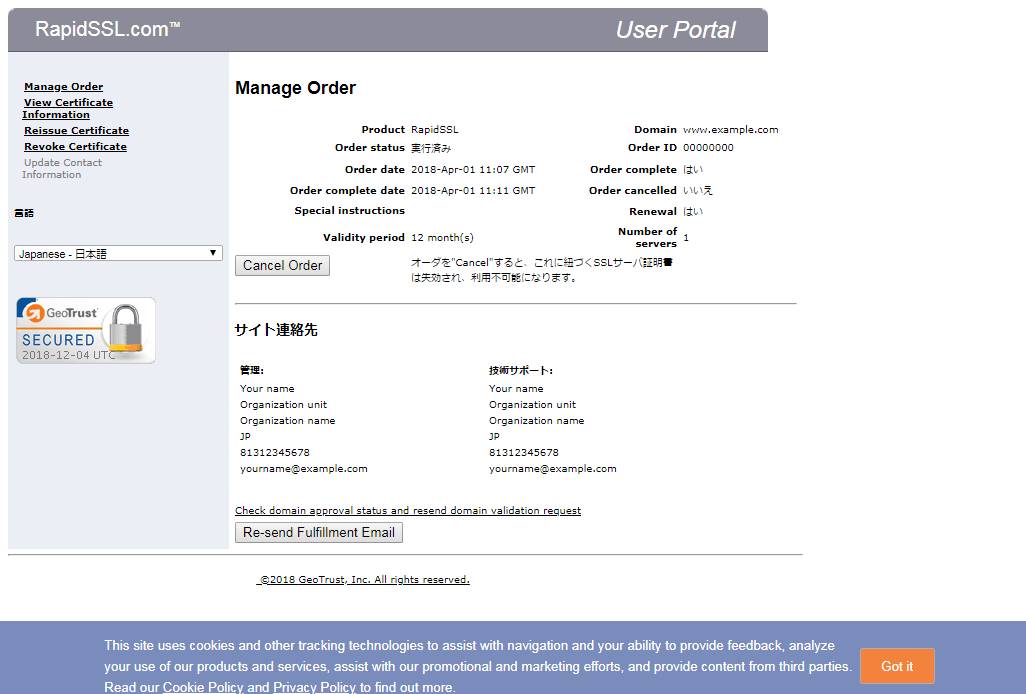Click the Cancel warning text about SSLサーバ証明書

542,270
